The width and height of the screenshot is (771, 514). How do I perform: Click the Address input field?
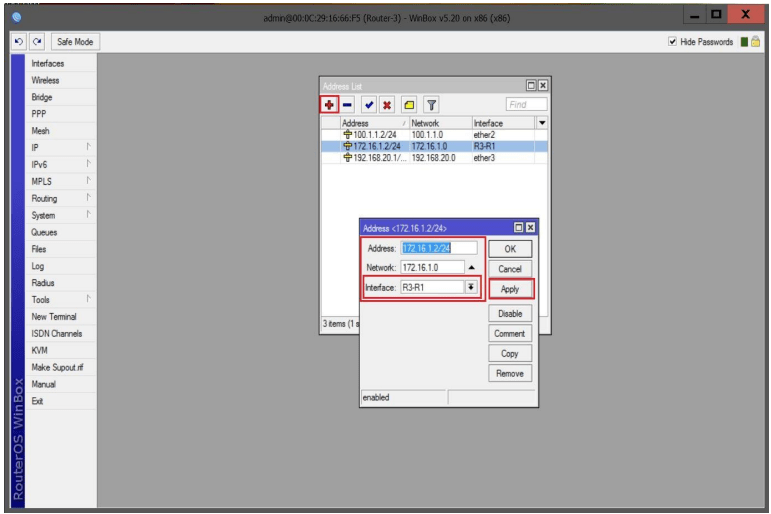click(x=438, y=248)
